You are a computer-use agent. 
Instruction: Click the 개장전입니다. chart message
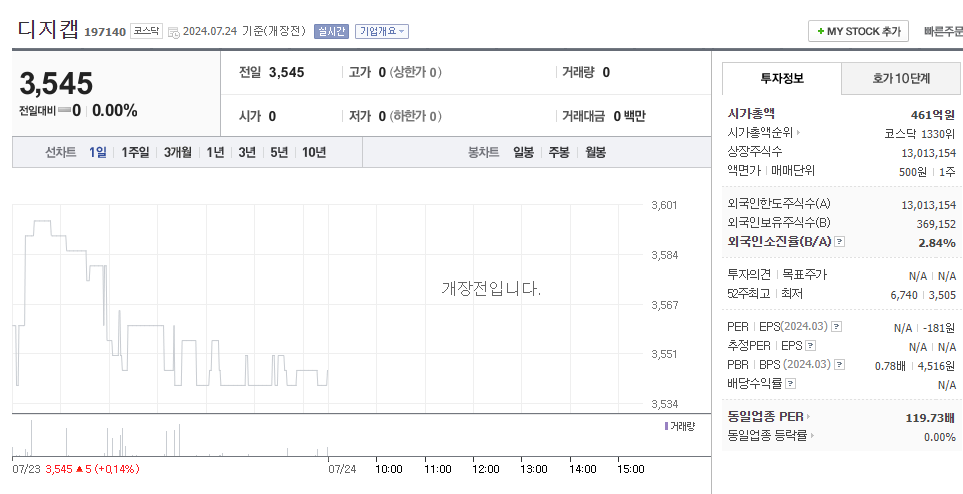(x=491, y=288)
